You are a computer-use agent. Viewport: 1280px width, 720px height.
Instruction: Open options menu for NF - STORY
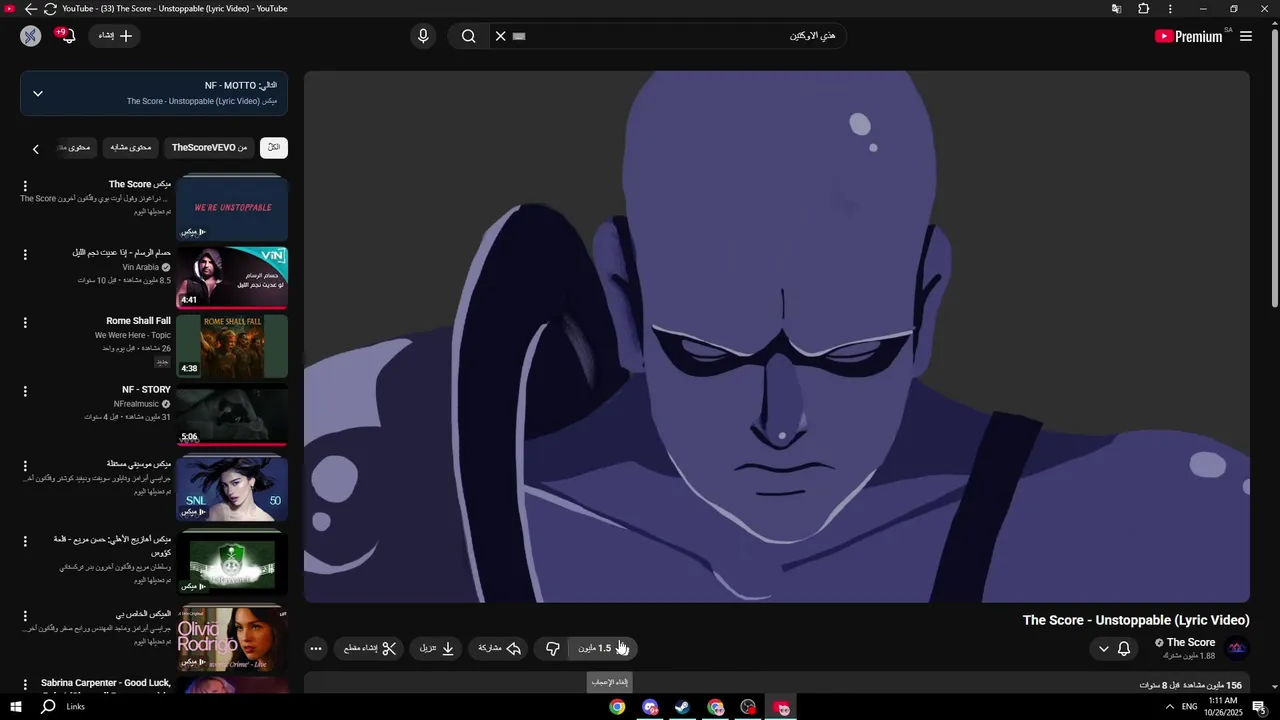(25, 392)
